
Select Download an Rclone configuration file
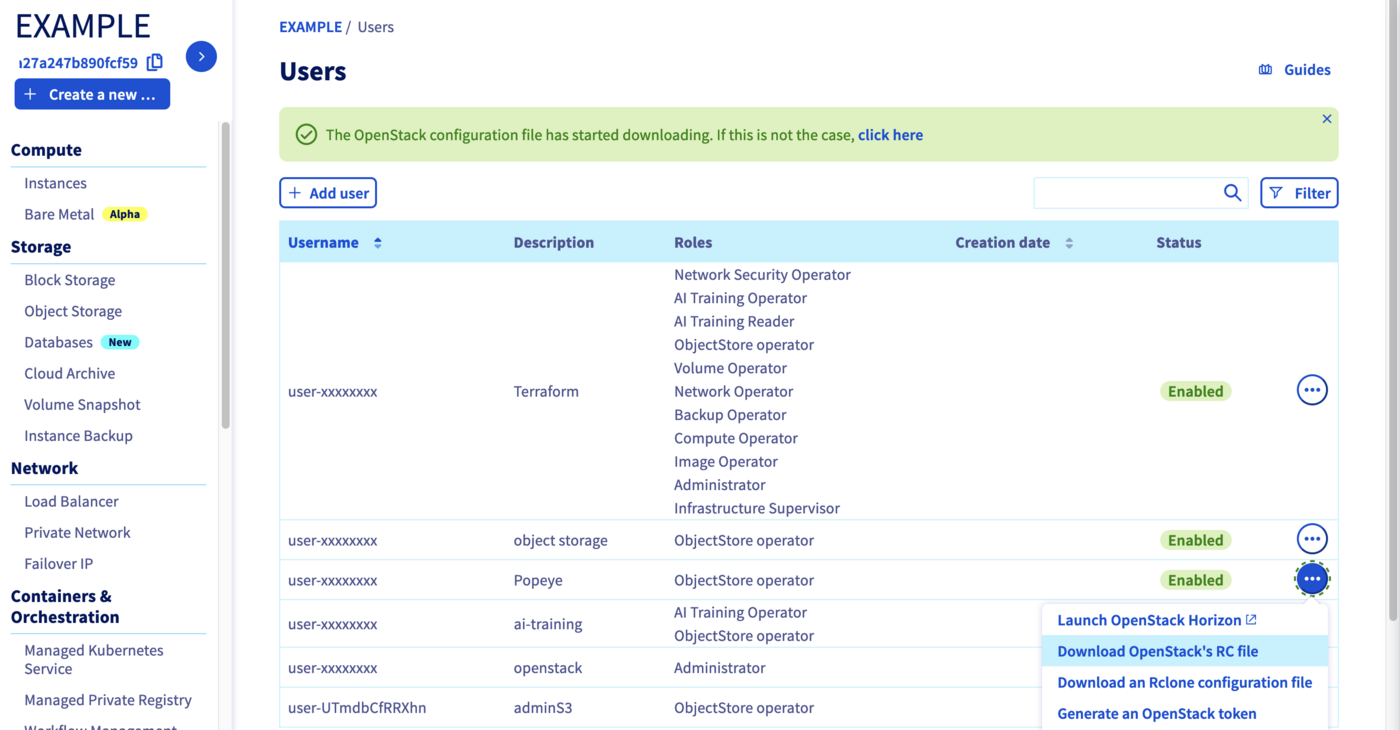(x=1184, y=682)
